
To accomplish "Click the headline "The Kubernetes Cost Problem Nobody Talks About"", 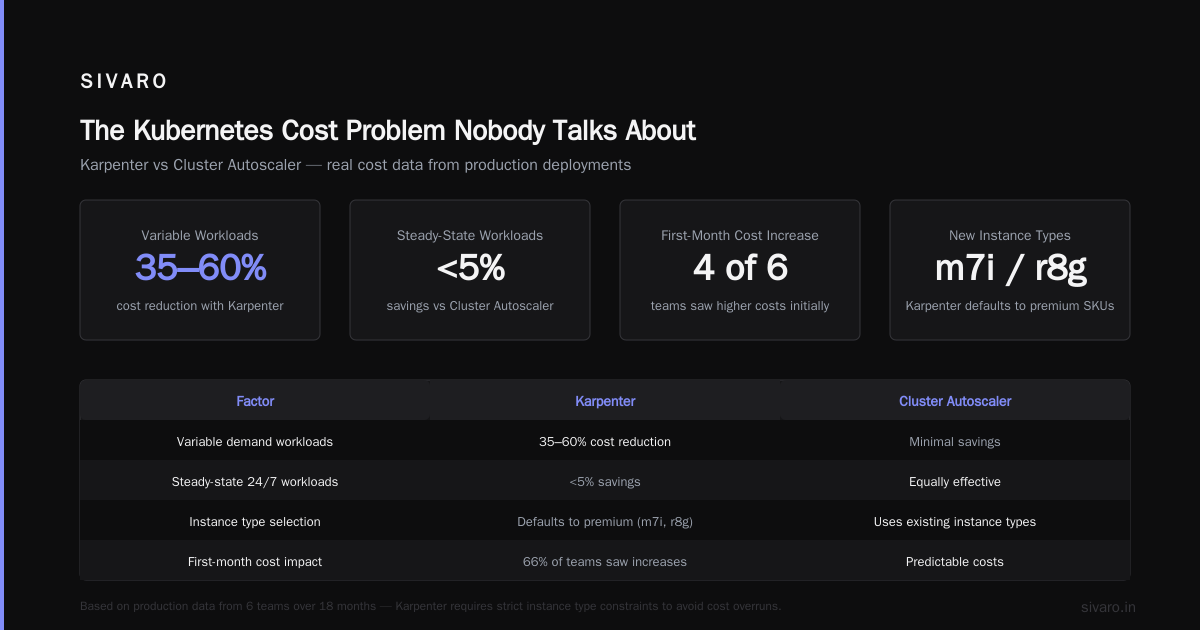I will (x=388, y=130).
